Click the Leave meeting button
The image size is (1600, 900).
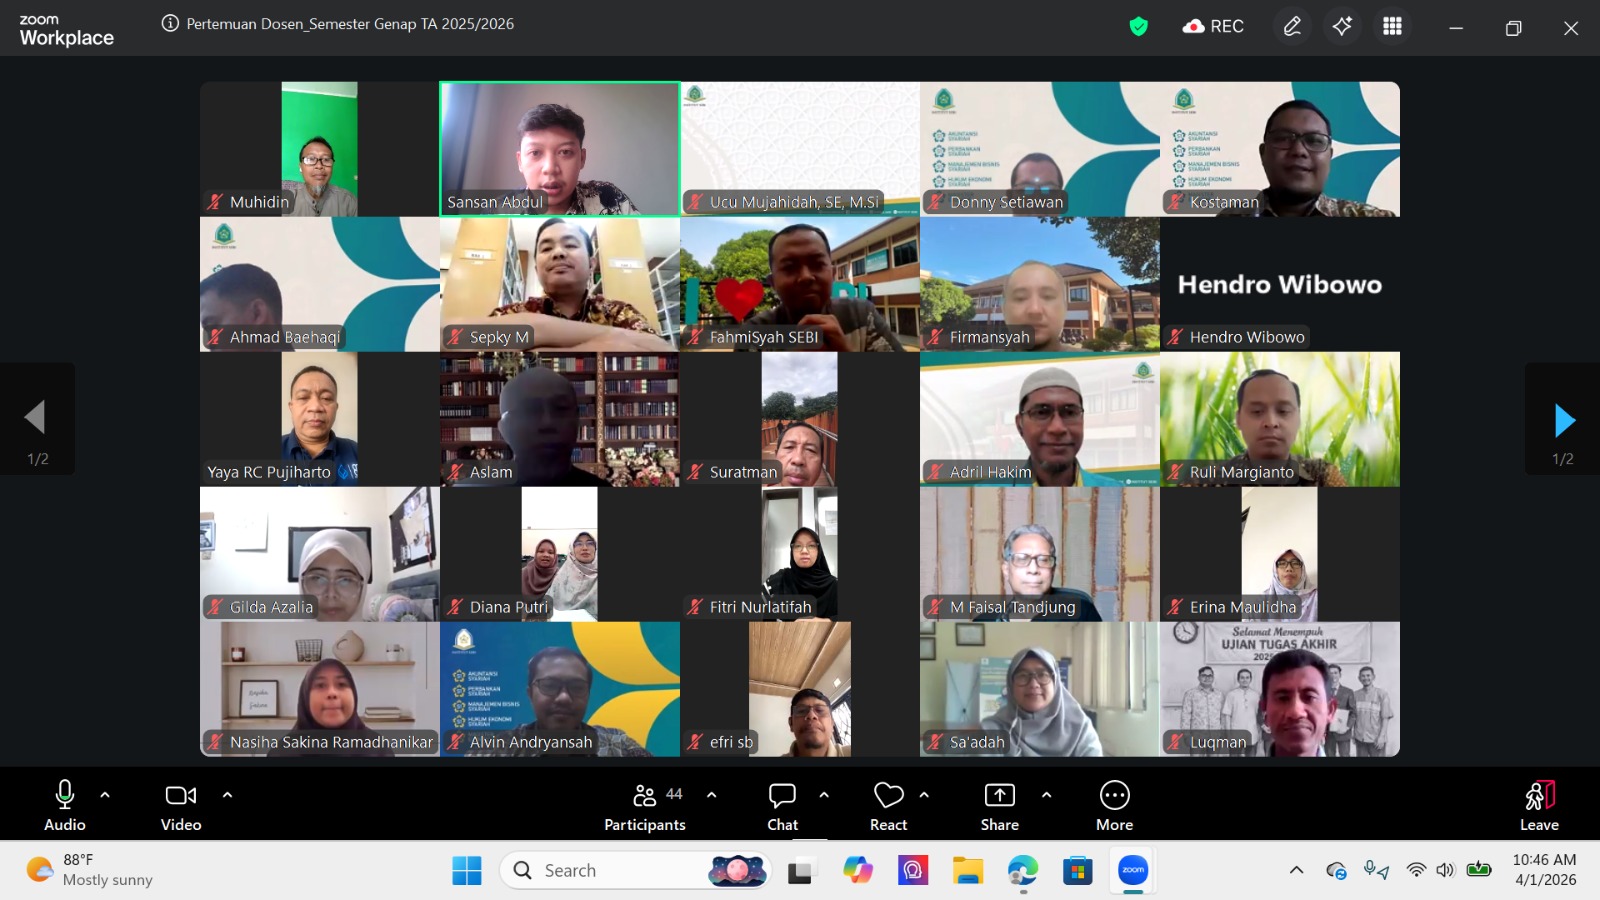point(1539,806)
